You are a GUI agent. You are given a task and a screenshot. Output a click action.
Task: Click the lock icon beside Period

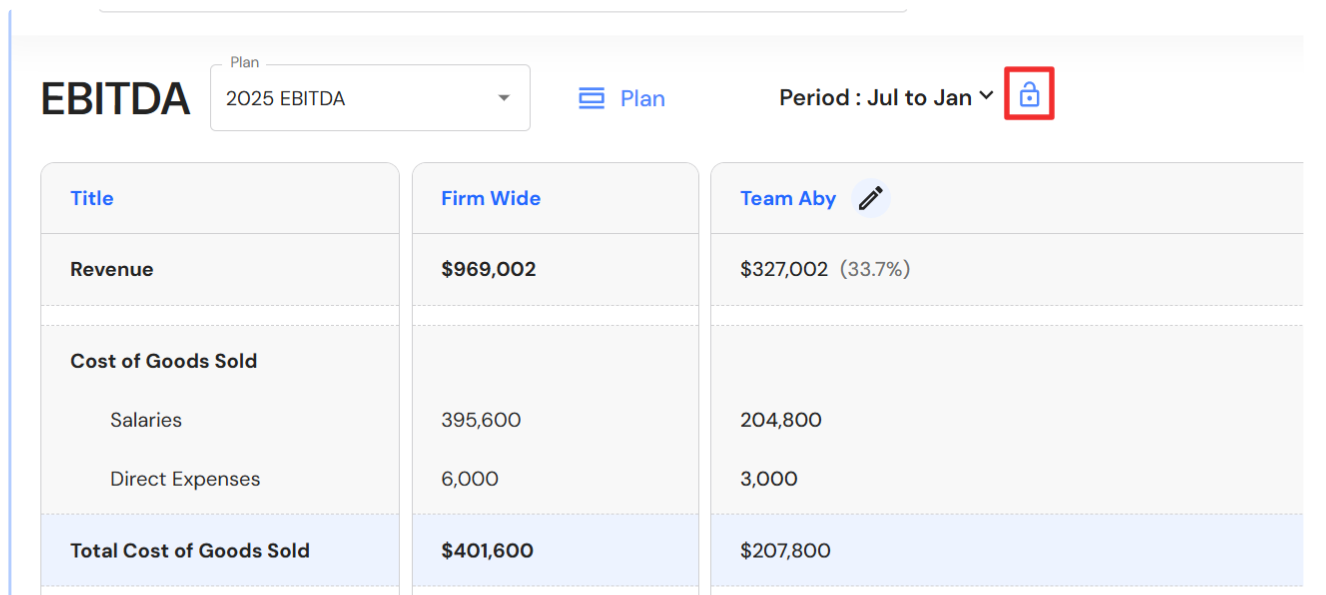(x=1029, y=95)
